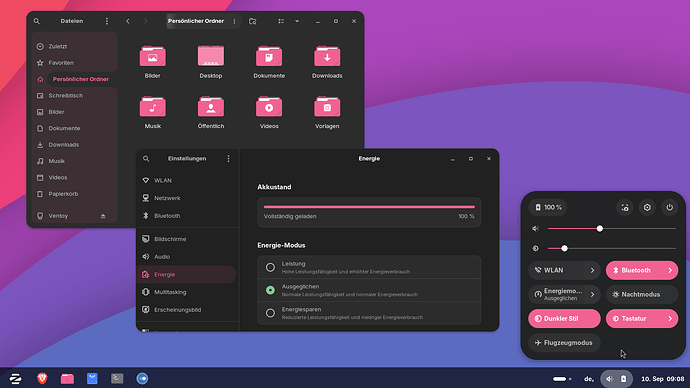The height and width of the screenshot is (388, 690).
Task: Open the view options dropdown arrow in Dateien
Action: 297,21
